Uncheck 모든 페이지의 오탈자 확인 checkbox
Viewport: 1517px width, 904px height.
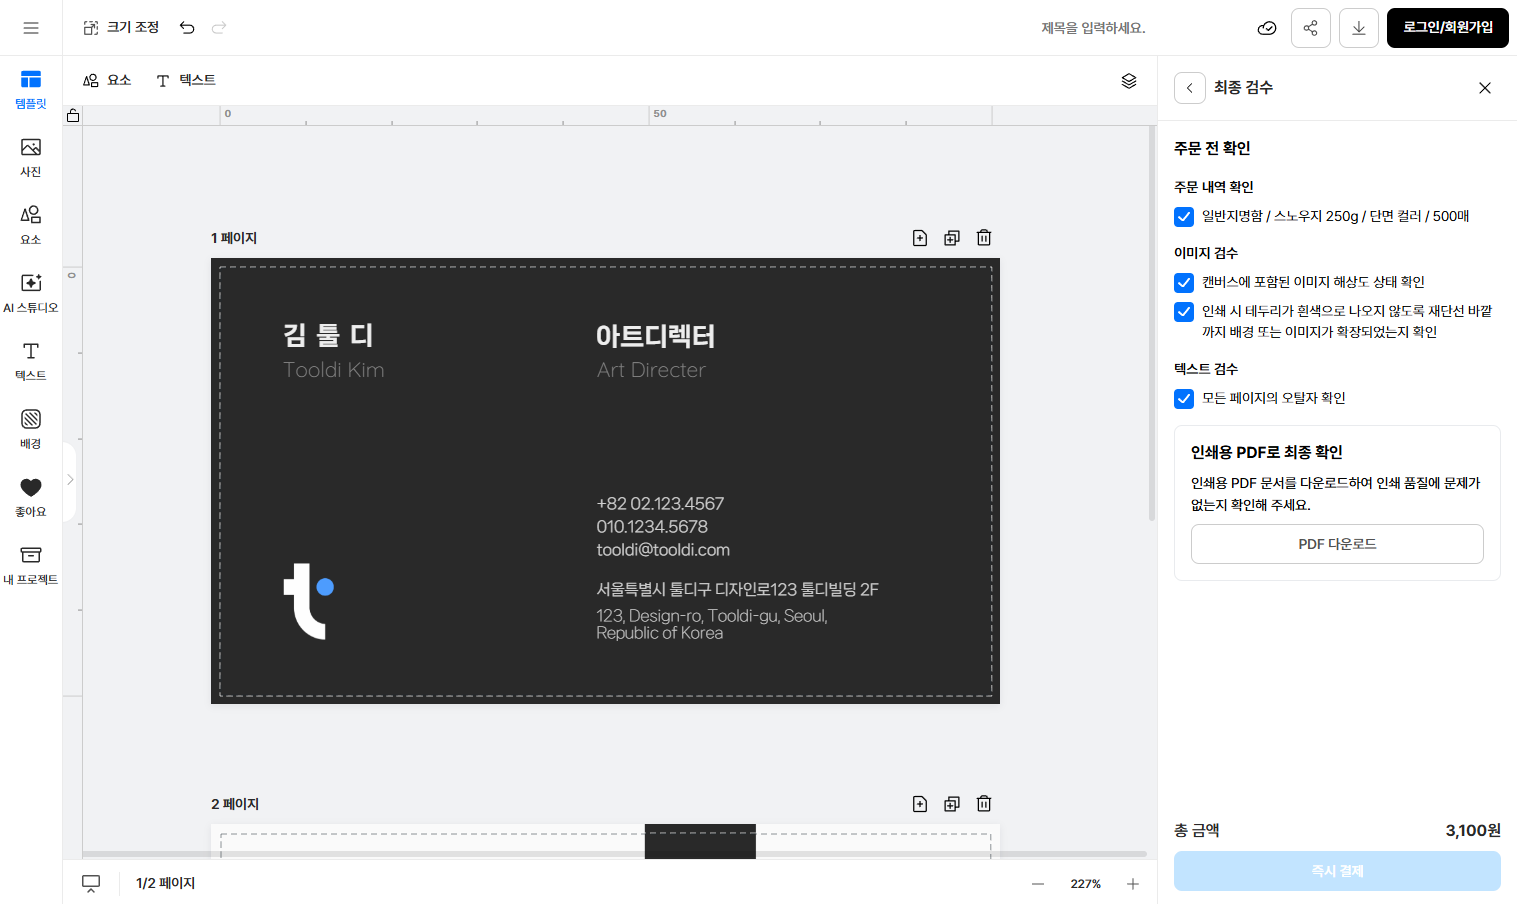click(x=1184, y=399)
